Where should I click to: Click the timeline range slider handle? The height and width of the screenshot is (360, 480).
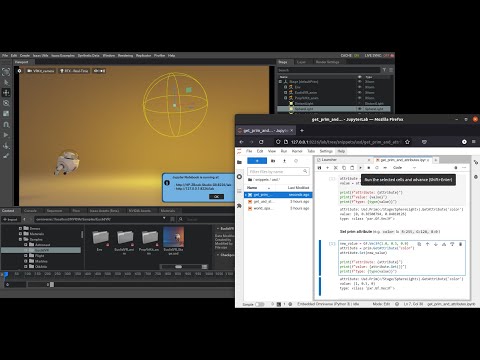click(x=52, y=284)
